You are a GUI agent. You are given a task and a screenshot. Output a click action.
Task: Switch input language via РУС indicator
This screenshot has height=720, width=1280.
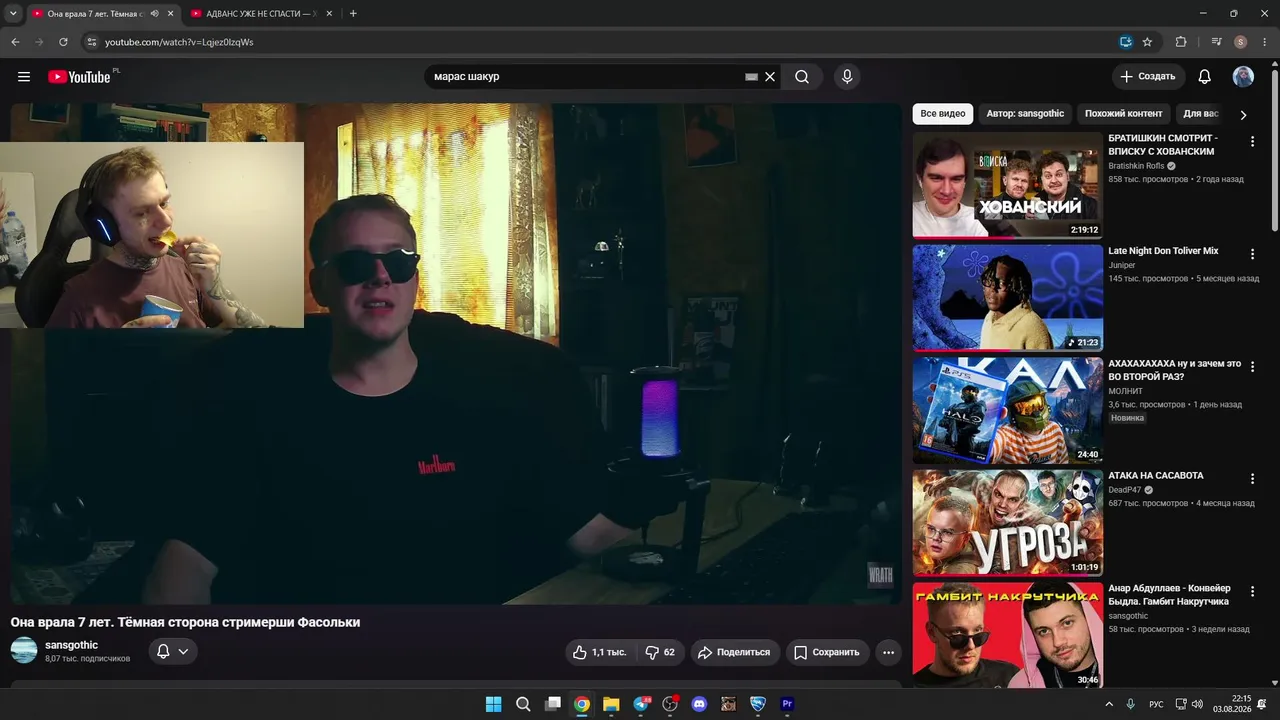tap(1156, 704)
